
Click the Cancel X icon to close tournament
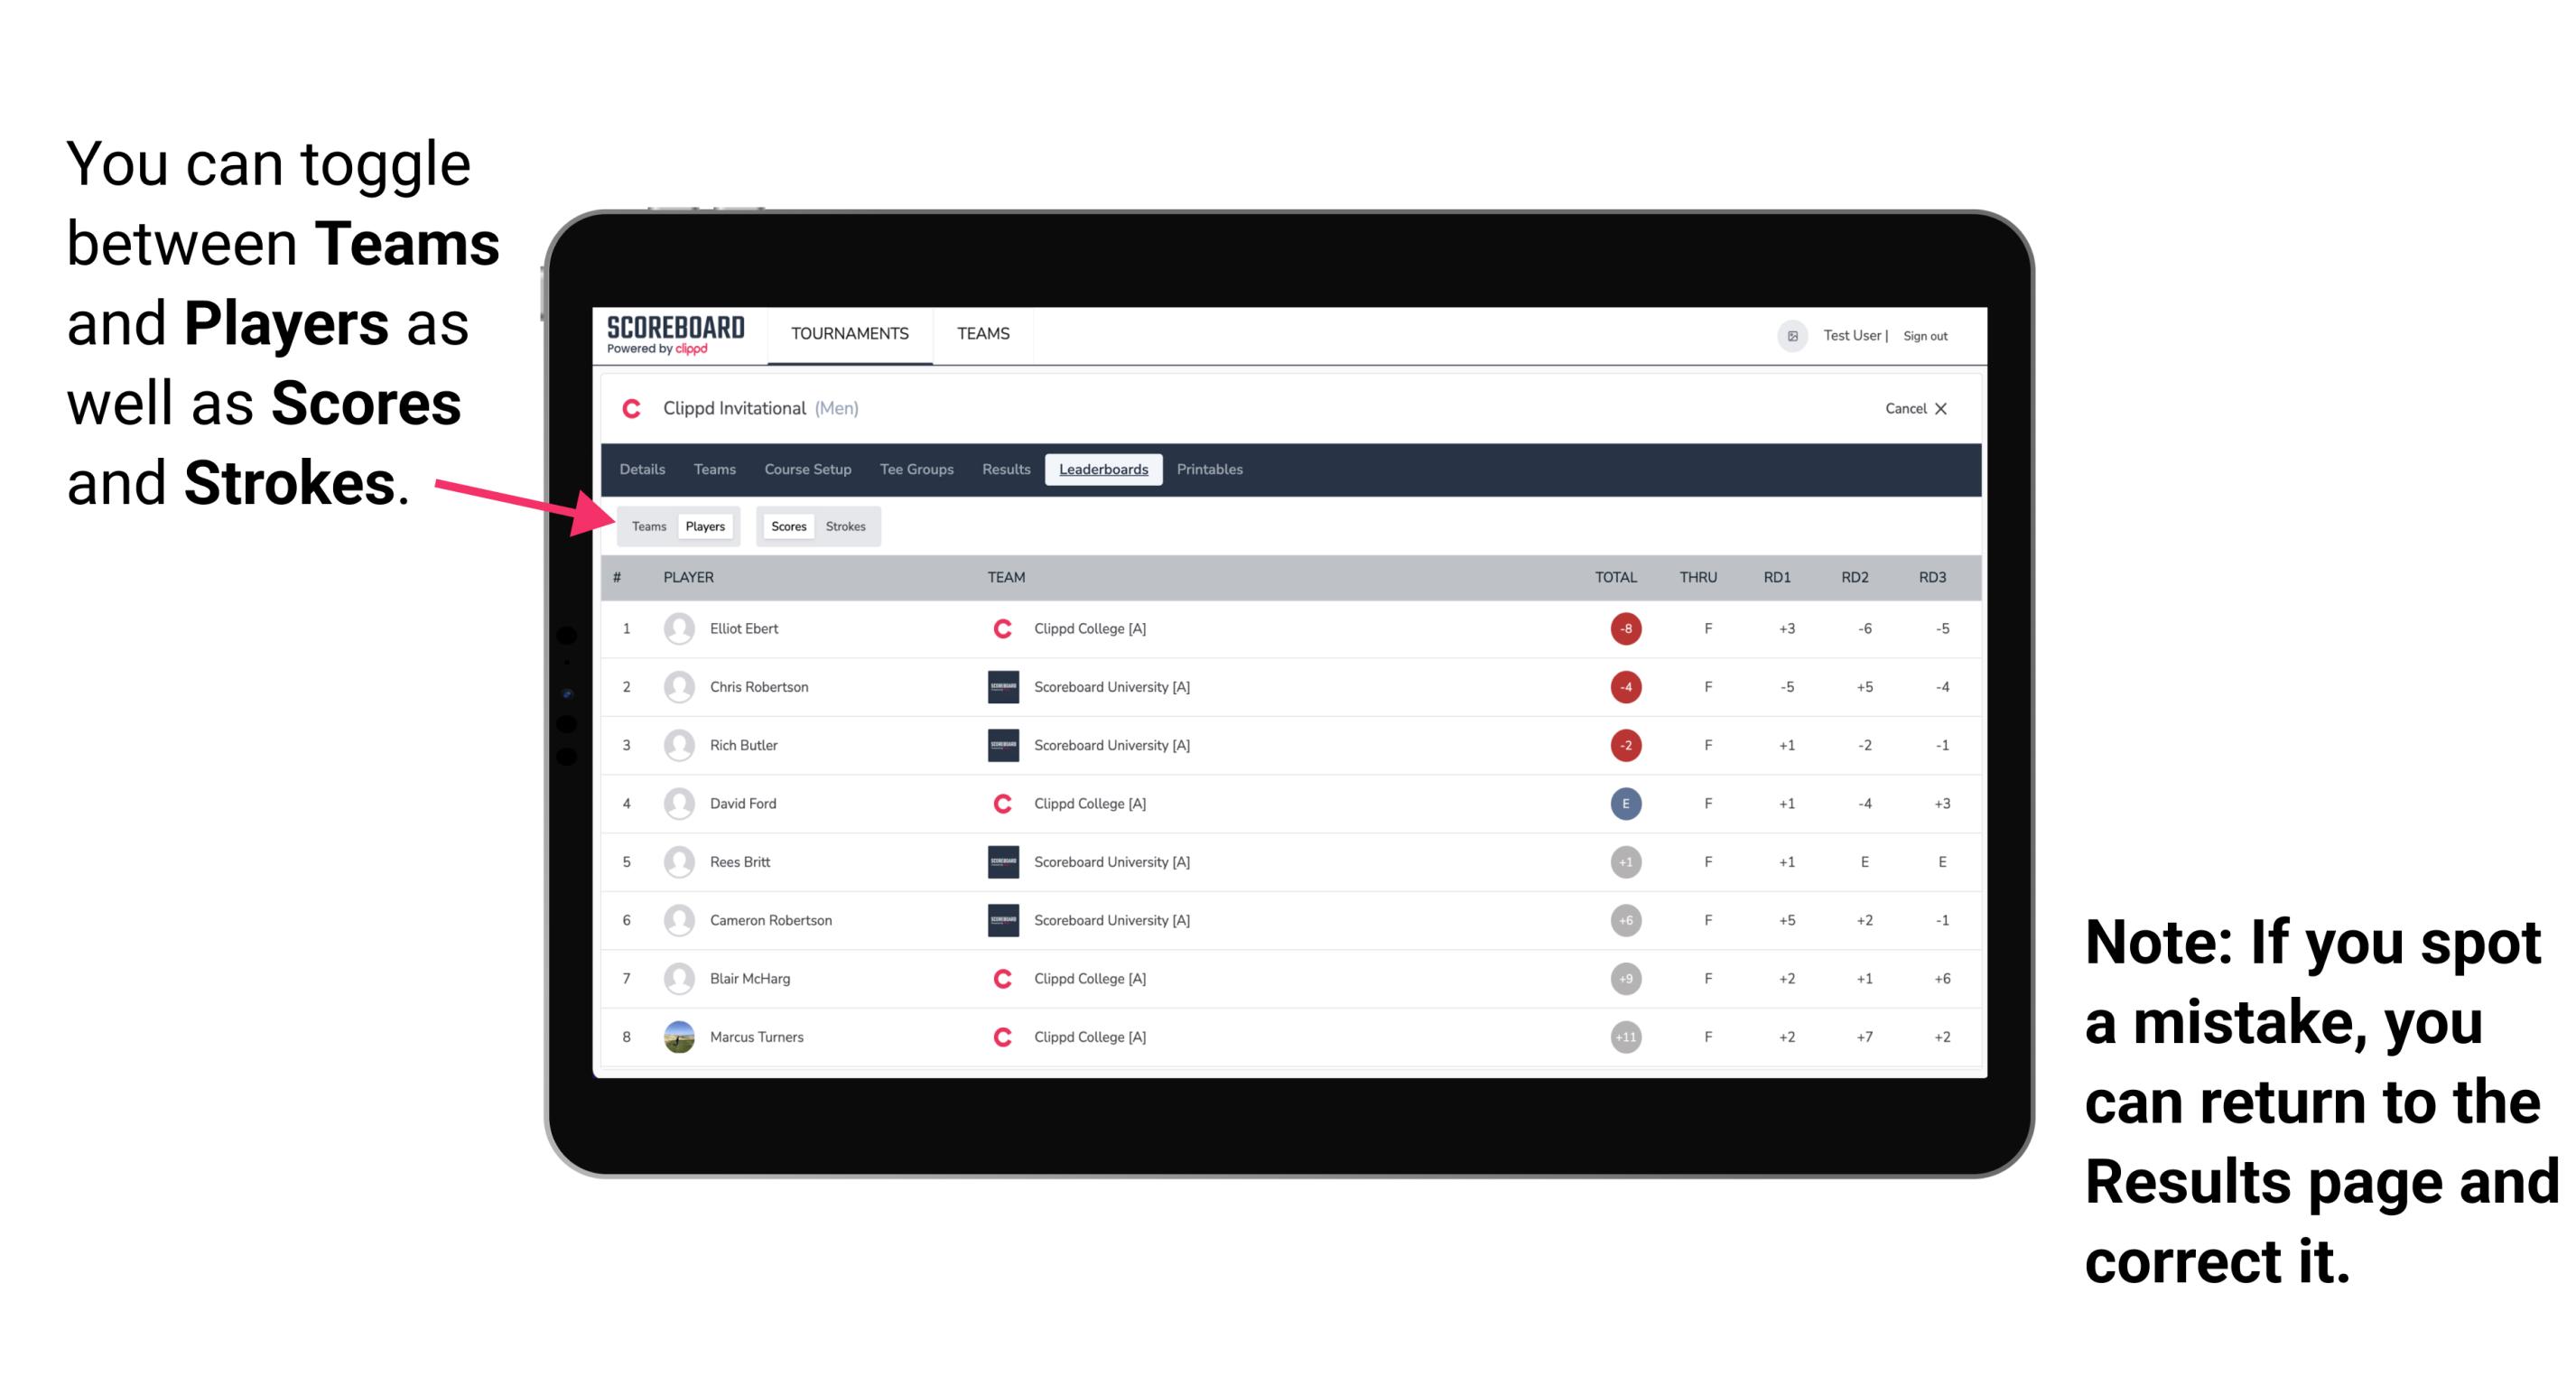pos(1912,410)
